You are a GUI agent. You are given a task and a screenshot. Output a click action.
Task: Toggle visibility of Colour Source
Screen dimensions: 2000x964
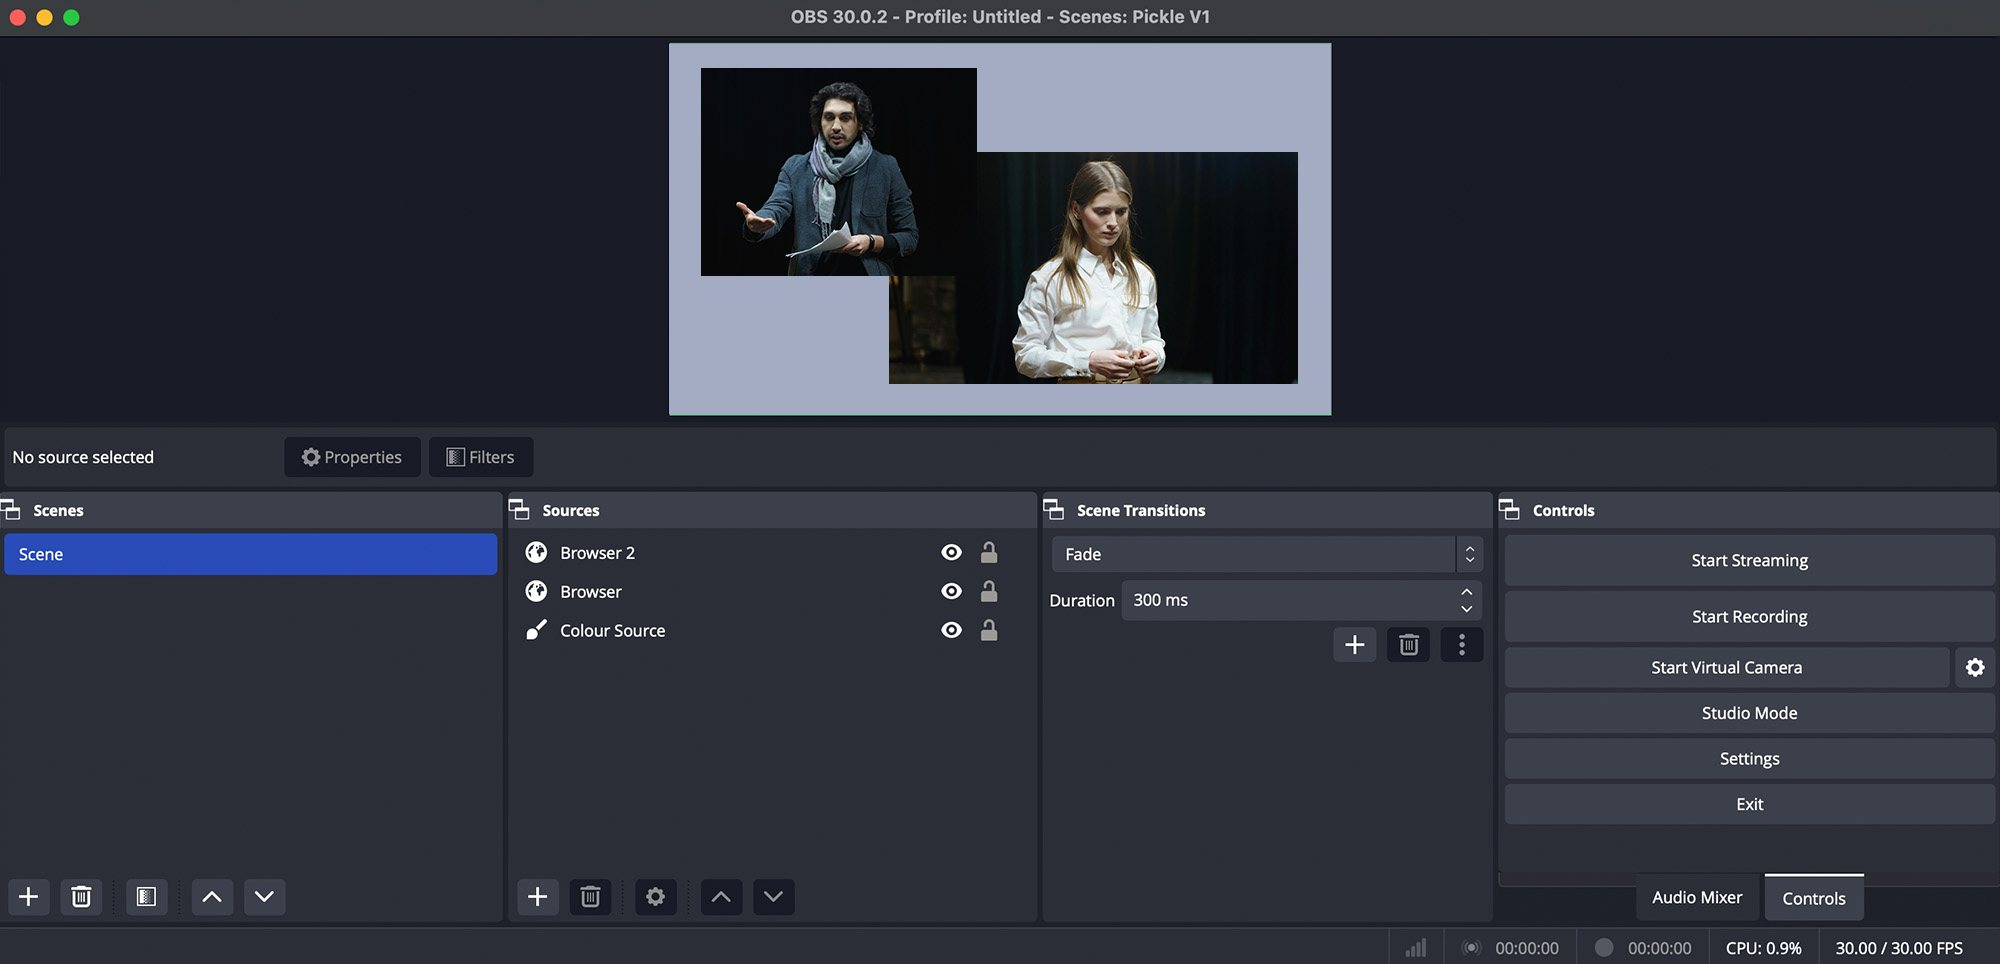[x=951, y=630]
